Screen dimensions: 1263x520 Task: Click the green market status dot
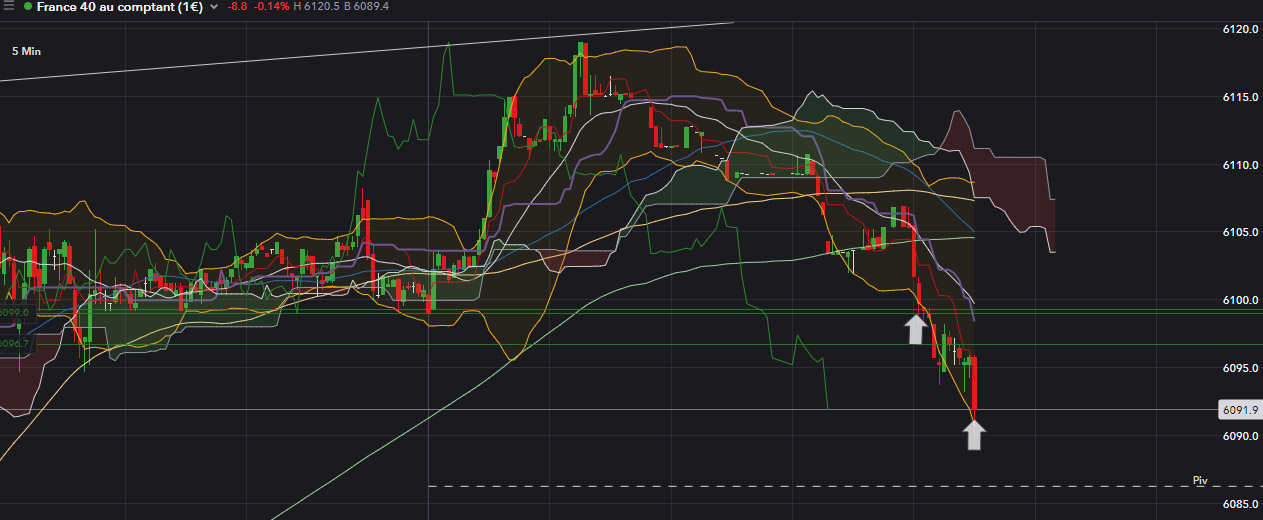pos(27,6)
